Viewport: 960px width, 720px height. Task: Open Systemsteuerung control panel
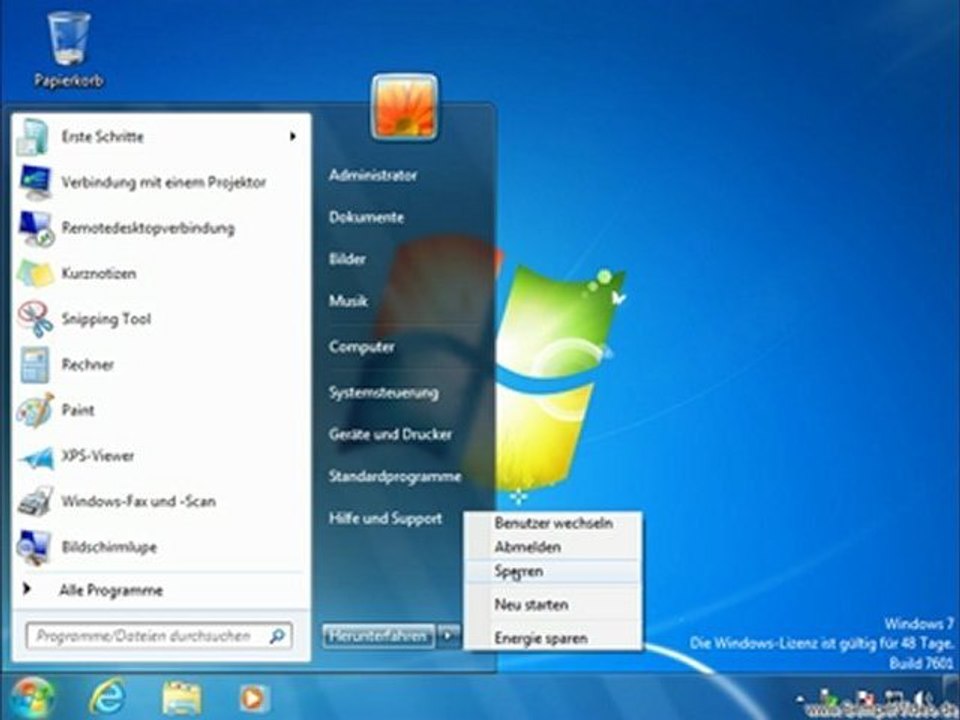coord(383,393)
